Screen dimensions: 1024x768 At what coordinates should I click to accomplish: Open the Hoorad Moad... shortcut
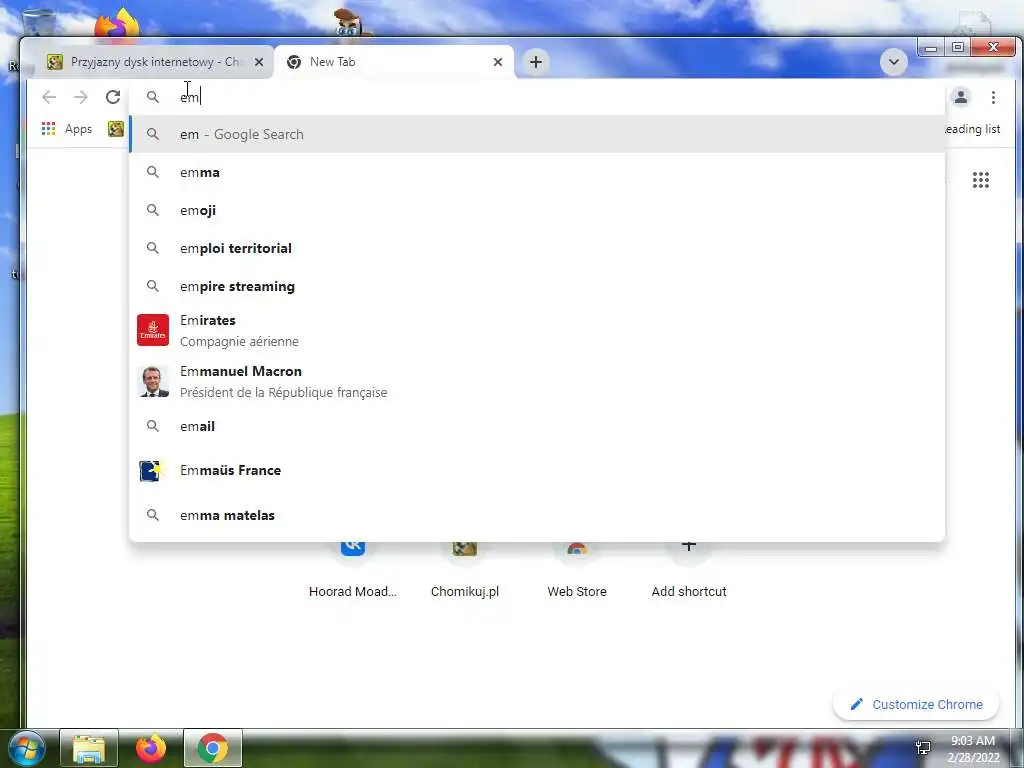353,568
